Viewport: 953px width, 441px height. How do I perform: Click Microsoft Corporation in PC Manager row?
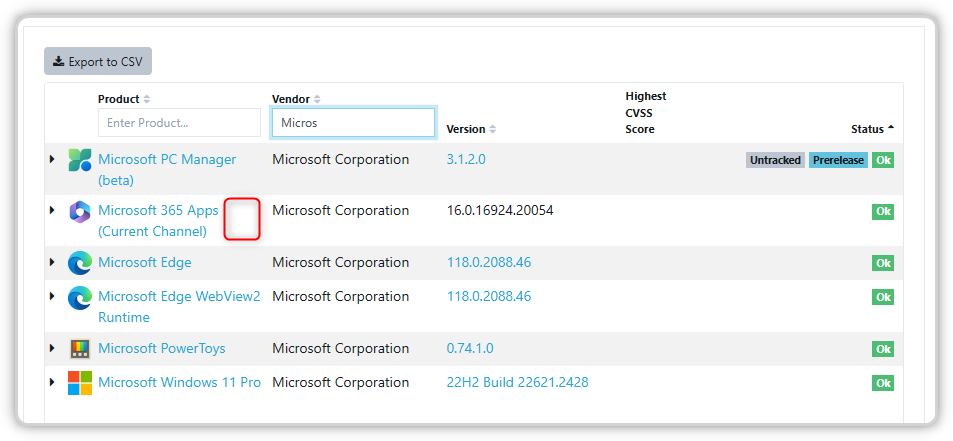(340, 159)
